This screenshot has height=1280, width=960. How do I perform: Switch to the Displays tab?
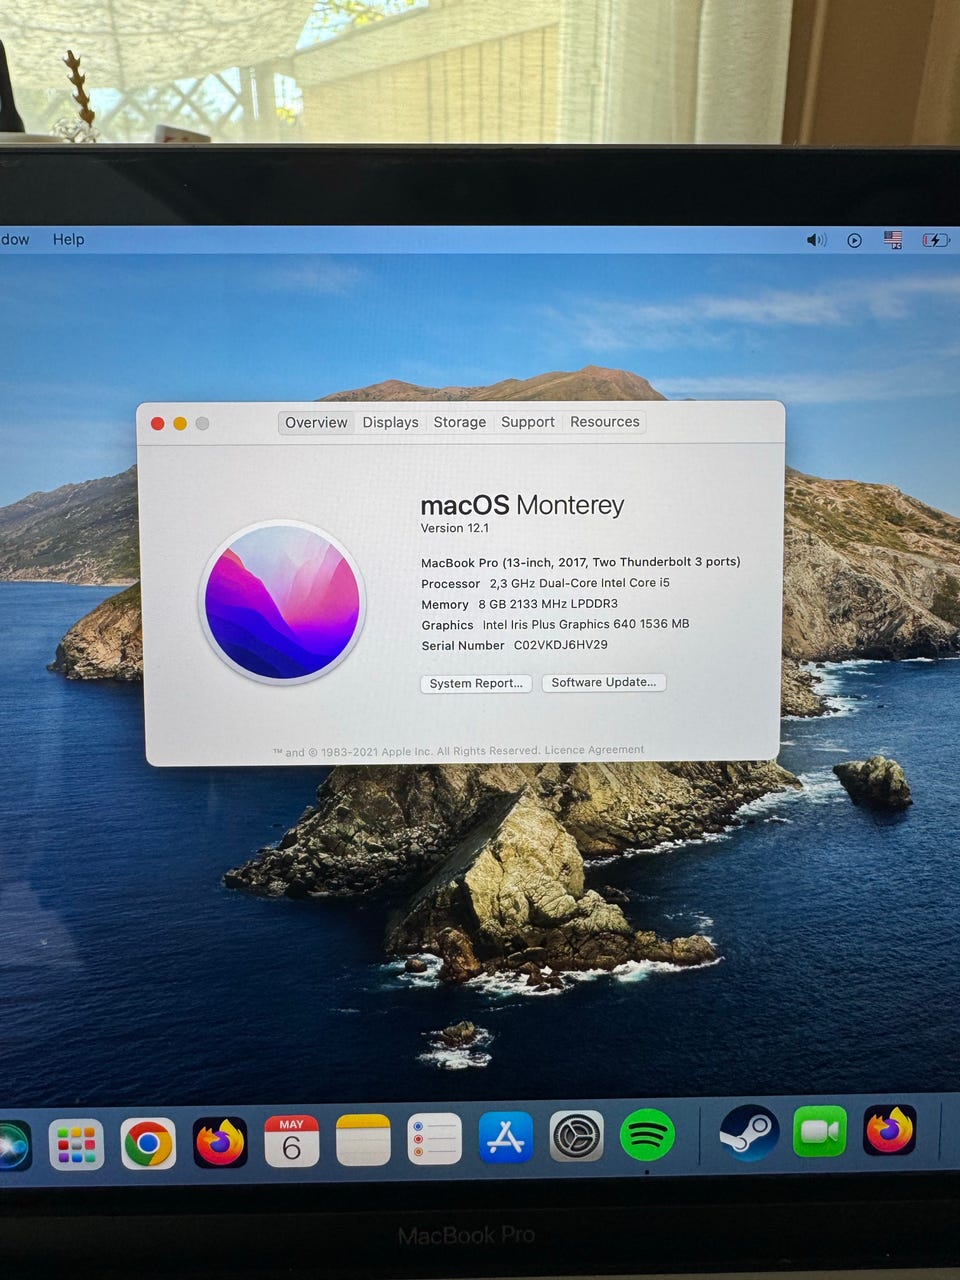click(x=390, y=422)
